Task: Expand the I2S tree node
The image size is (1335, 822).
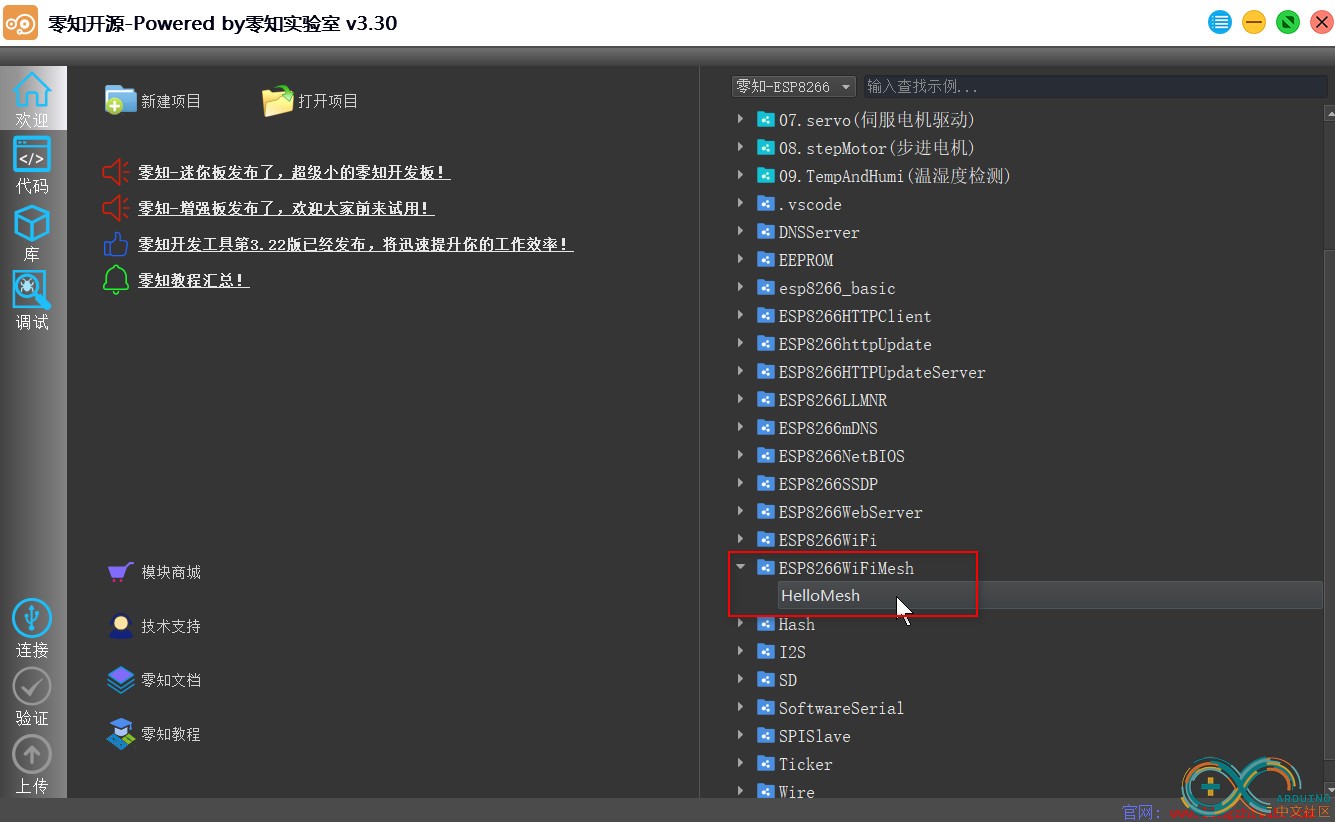Action: (740, 651)
